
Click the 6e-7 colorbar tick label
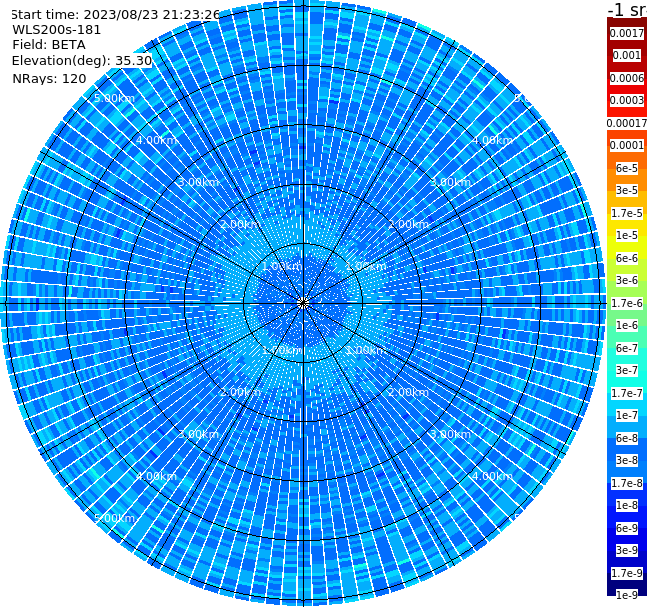(627, 348)
